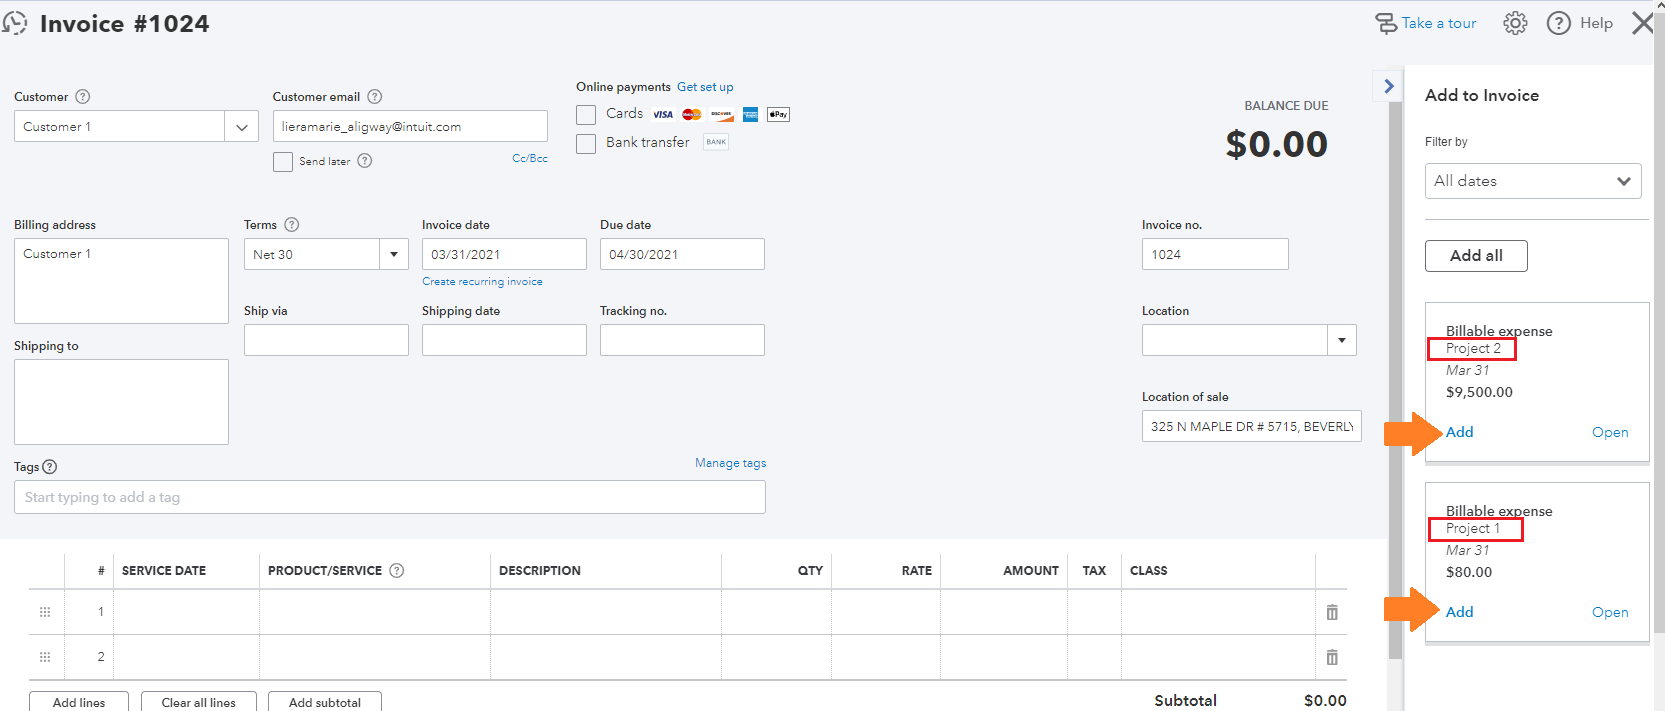Click the Ship via field
The width and height of the screenshot is (1665, 711).
pyautogui.click(x=326, y=340)
